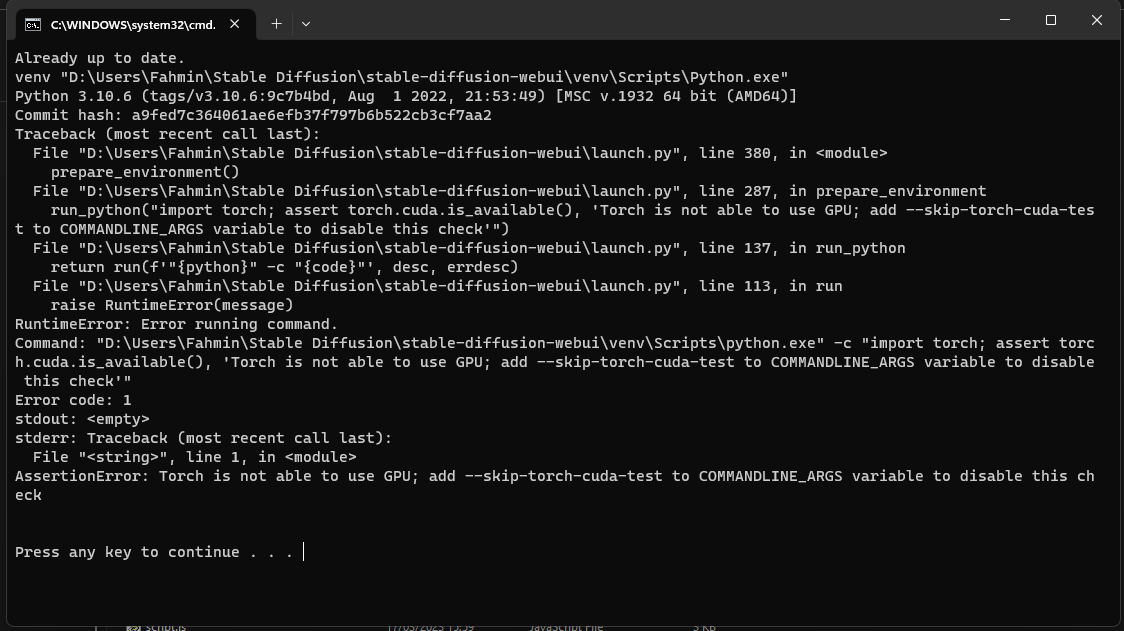Click the JavaScript File type cell
1124x631 pixels.
pyautogui.click(x=566, y=627)
